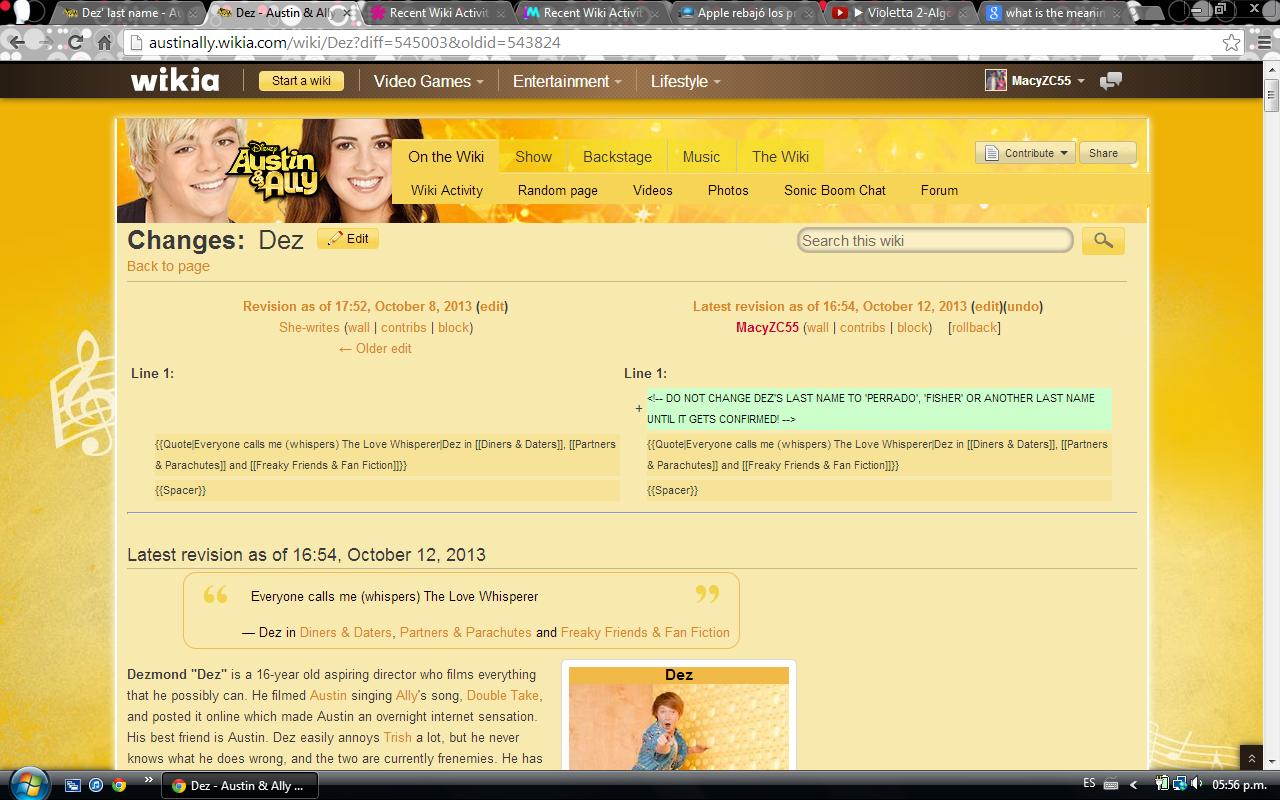Click the Dez infobox photo
The height and width of the screenshot is (800, 1280).
[x=679, y=726]
